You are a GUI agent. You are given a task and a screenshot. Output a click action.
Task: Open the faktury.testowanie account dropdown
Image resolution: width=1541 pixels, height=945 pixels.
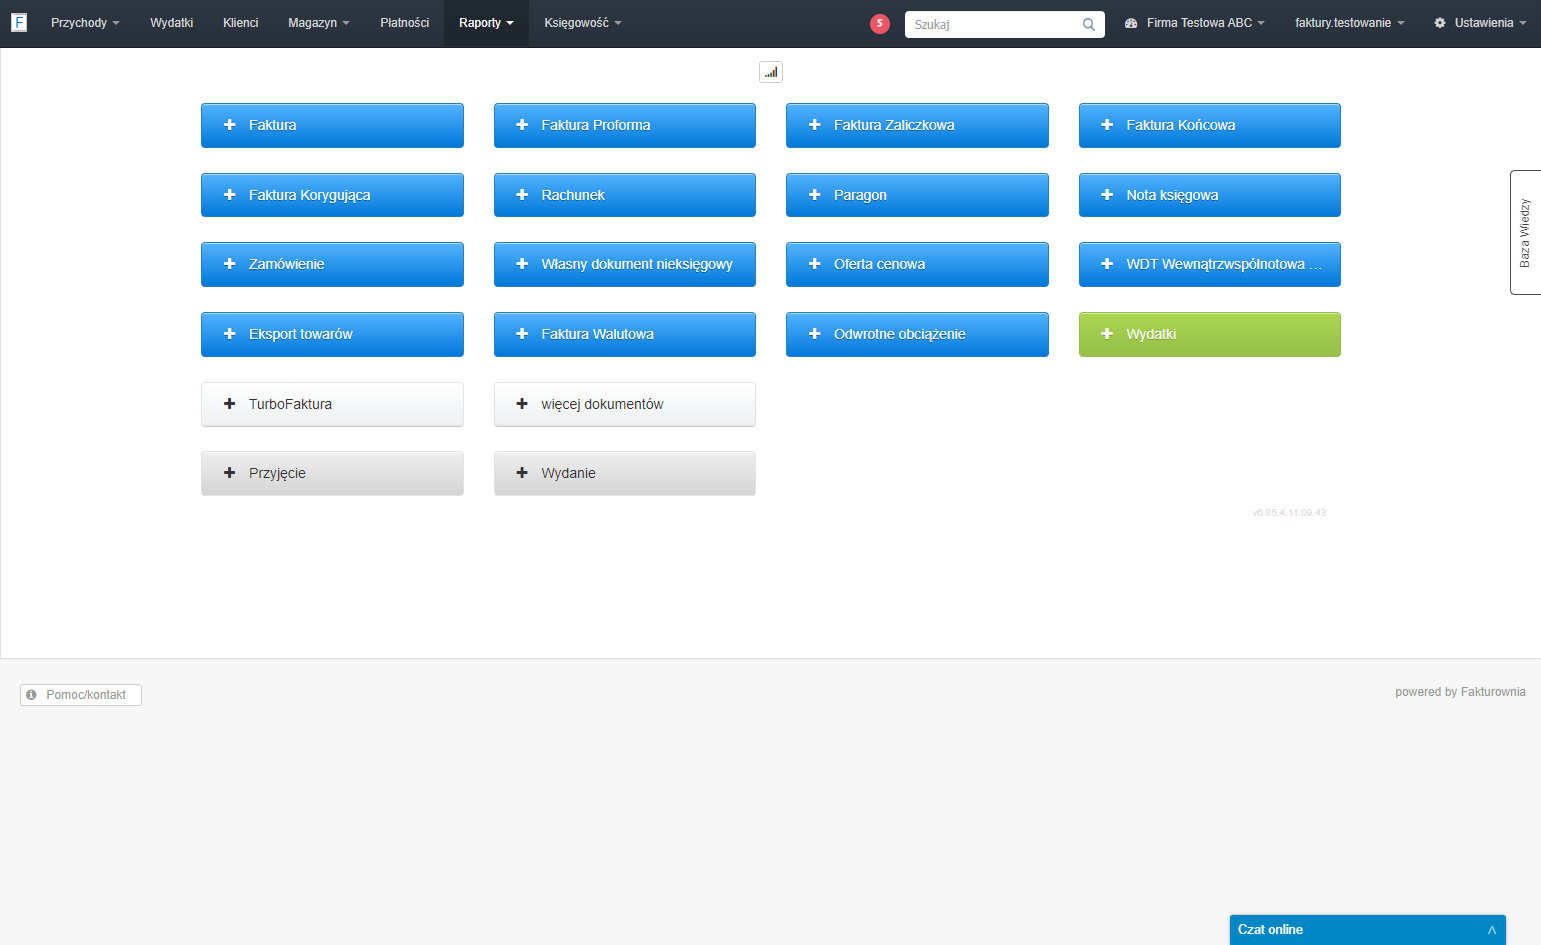[x=1350, y=23]
